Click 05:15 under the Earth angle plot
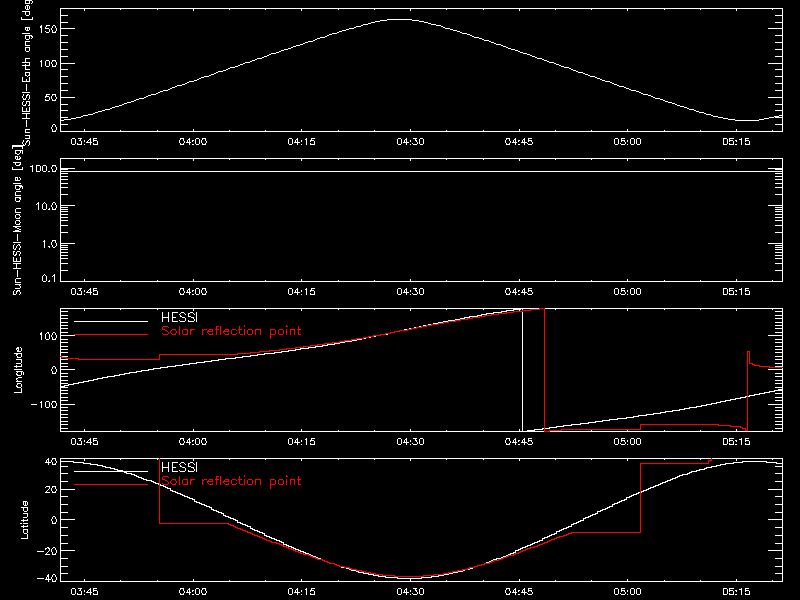This screenshot has width=800, height=600. pos(736,141)
